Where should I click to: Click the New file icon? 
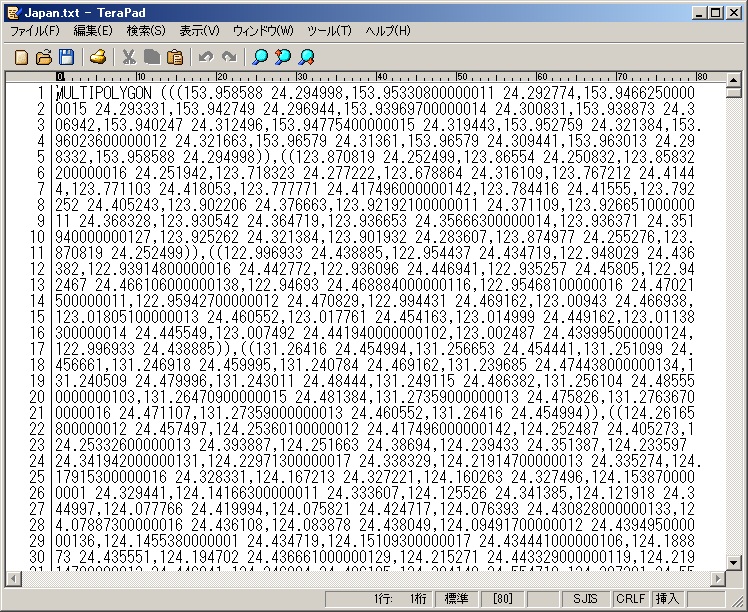(21, 57)
